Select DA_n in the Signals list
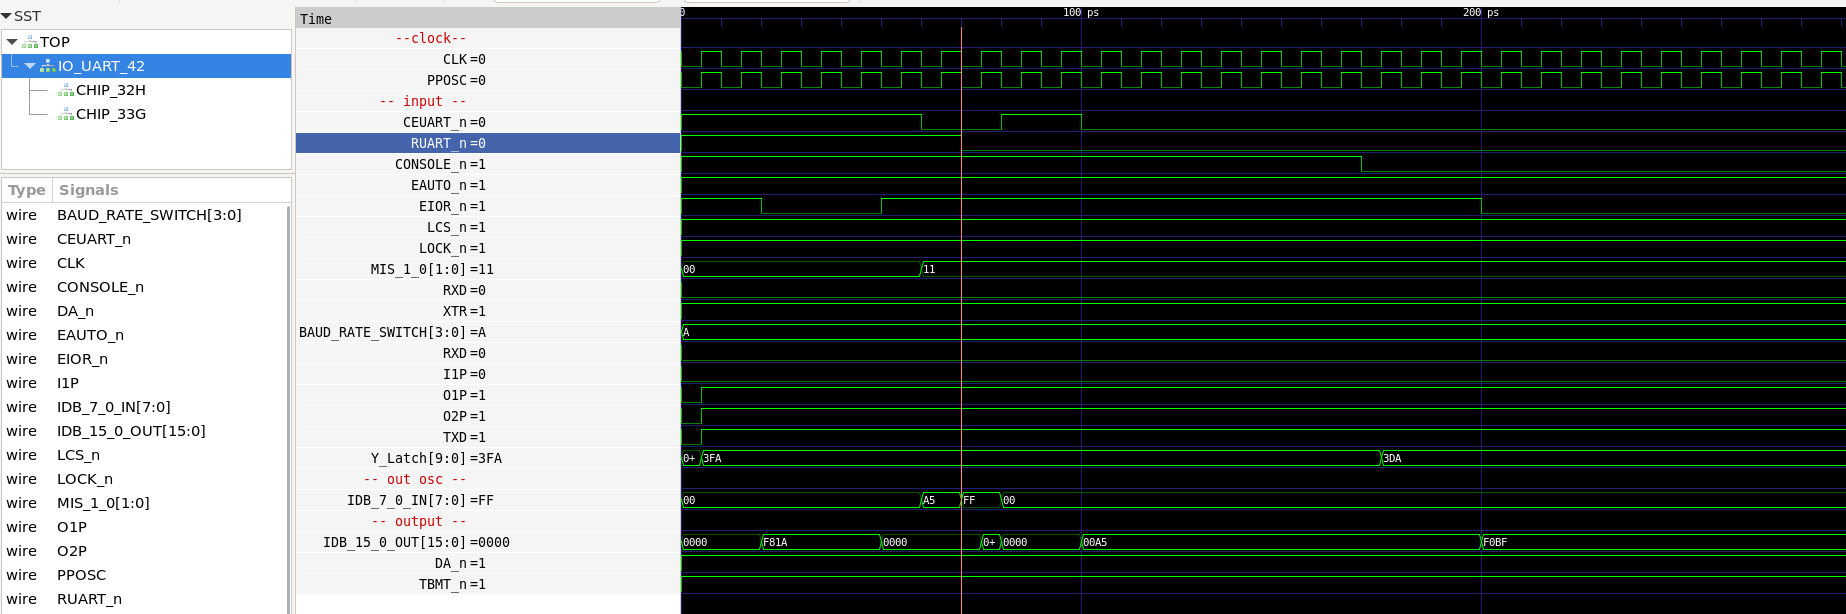This screenshot has height=614, width=1846. pos(75,311)
